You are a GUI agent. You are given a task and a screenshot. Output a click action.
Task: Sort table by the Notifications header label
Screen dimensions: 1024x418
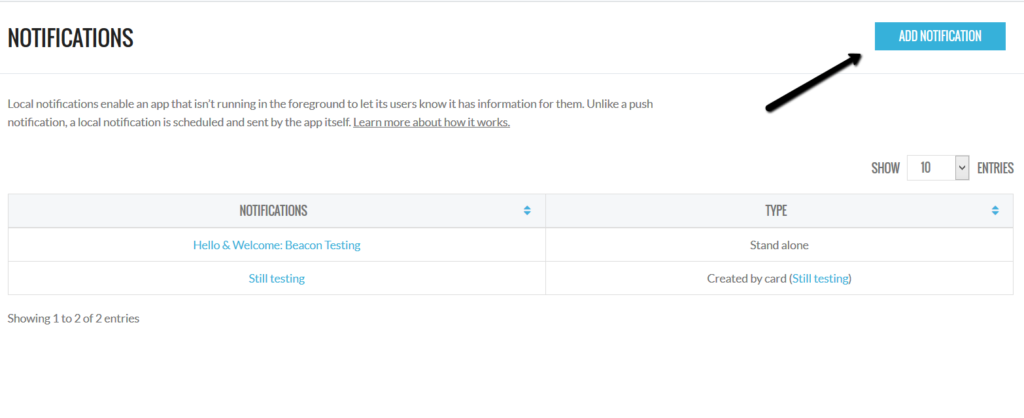pos(273,211)
